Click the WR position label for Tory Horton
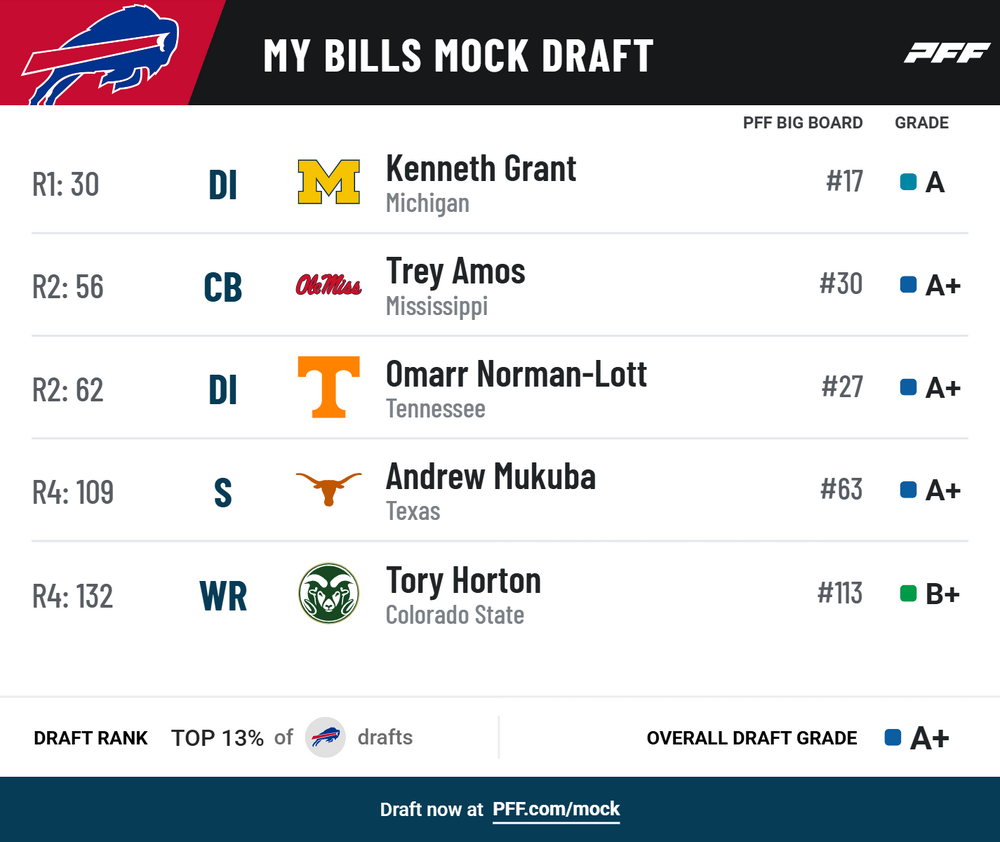The width and height of the screenshot is (1000, 842). coord(223,596)
